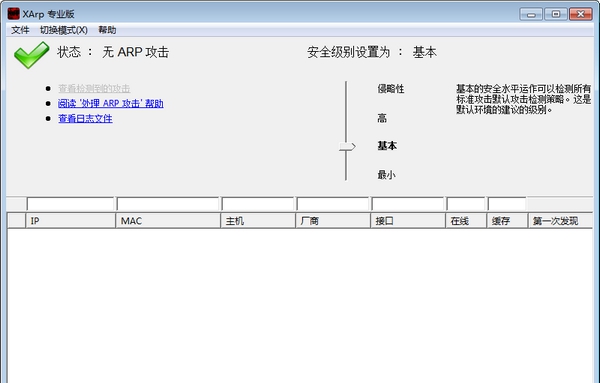600x383 pixels.
Task: Click the filter field above MAC column
Action: pos(168,204)
